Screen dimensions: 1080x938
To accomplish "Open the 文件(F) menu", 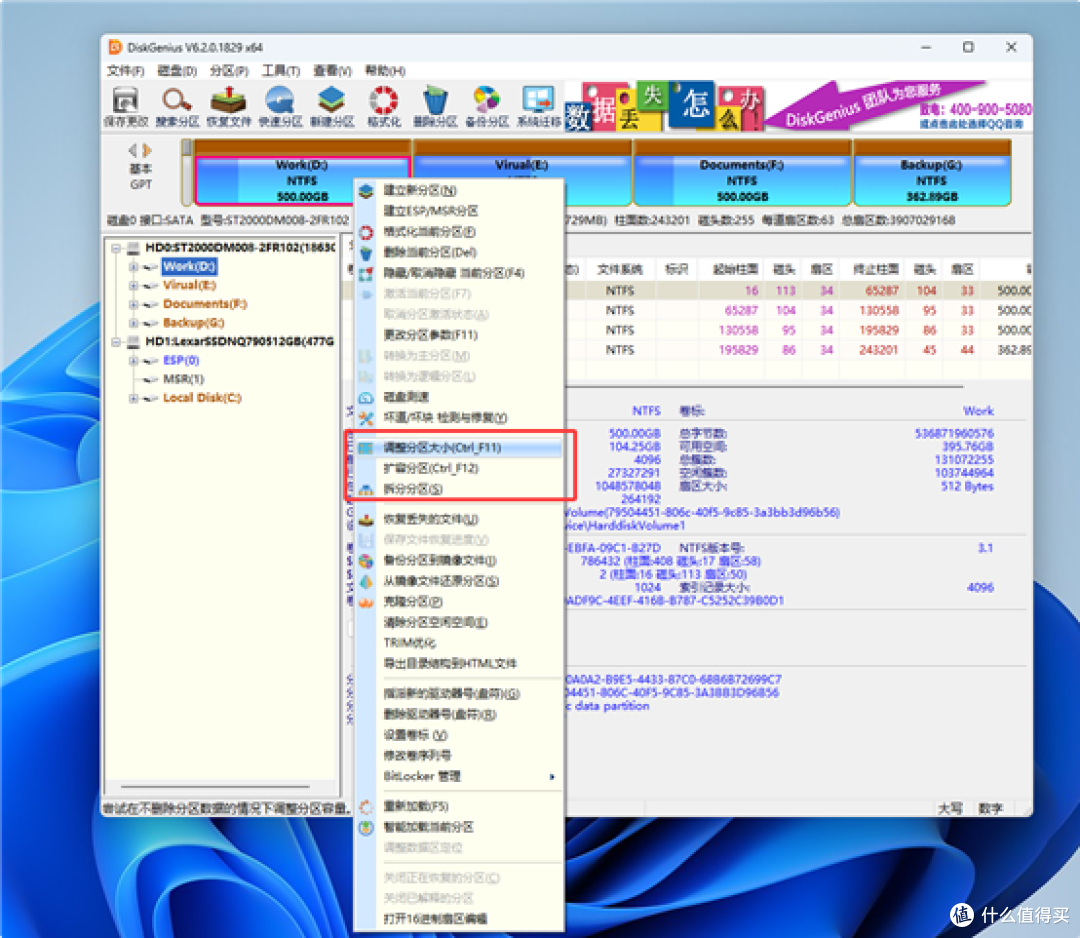I will click(x=125, y=71).
